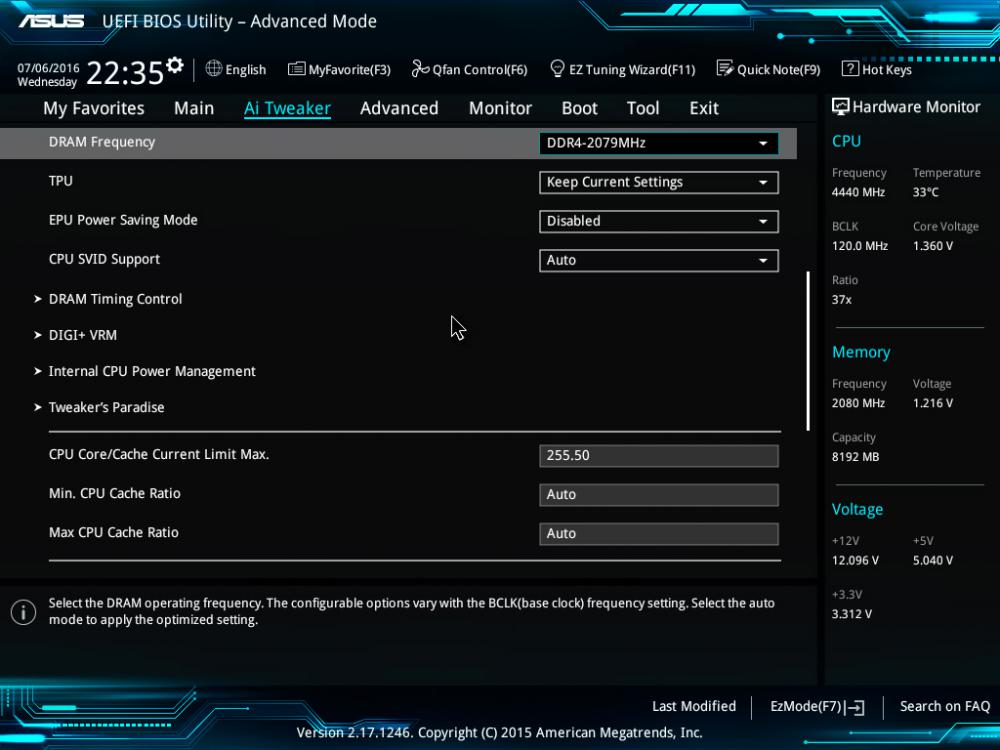Click the Search on FAQ link
This screenshot has height=750, width=1000.
pos(944,707)
